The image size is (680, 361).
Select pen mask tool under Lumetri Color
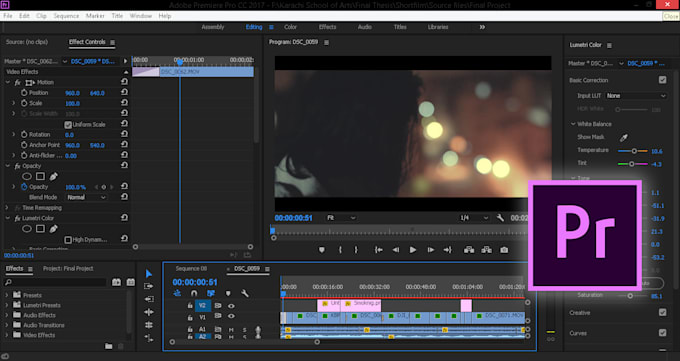click(53, 229)
